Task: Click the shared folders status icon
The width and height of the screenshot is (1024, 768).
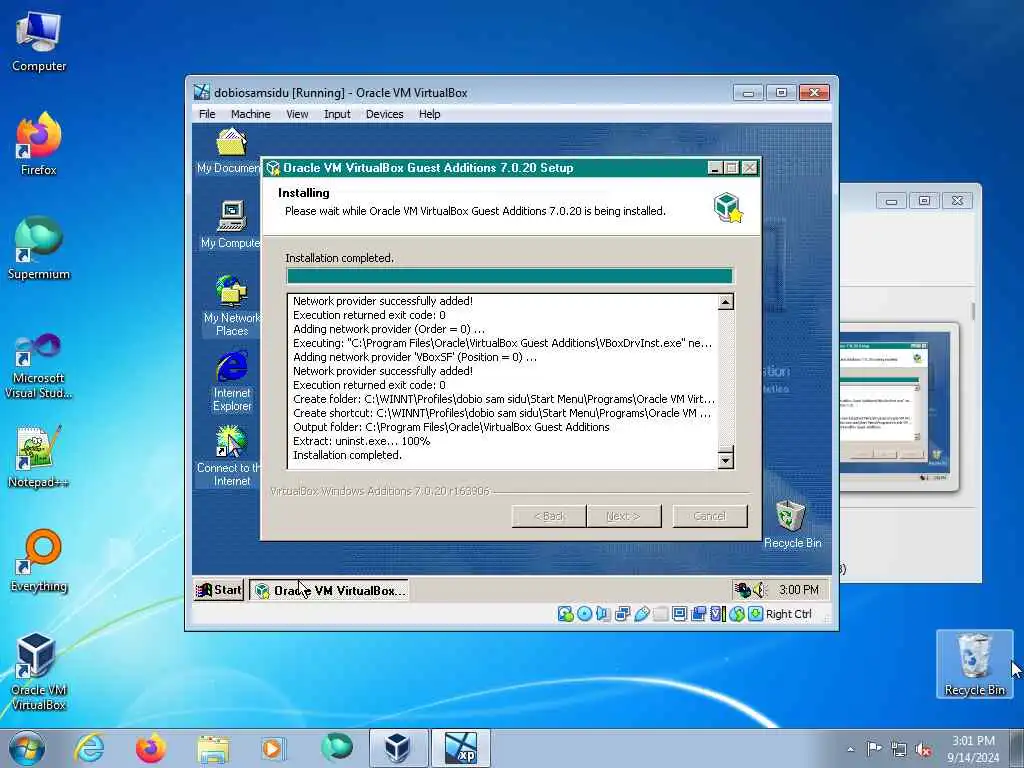Action: tap(660, 614)
